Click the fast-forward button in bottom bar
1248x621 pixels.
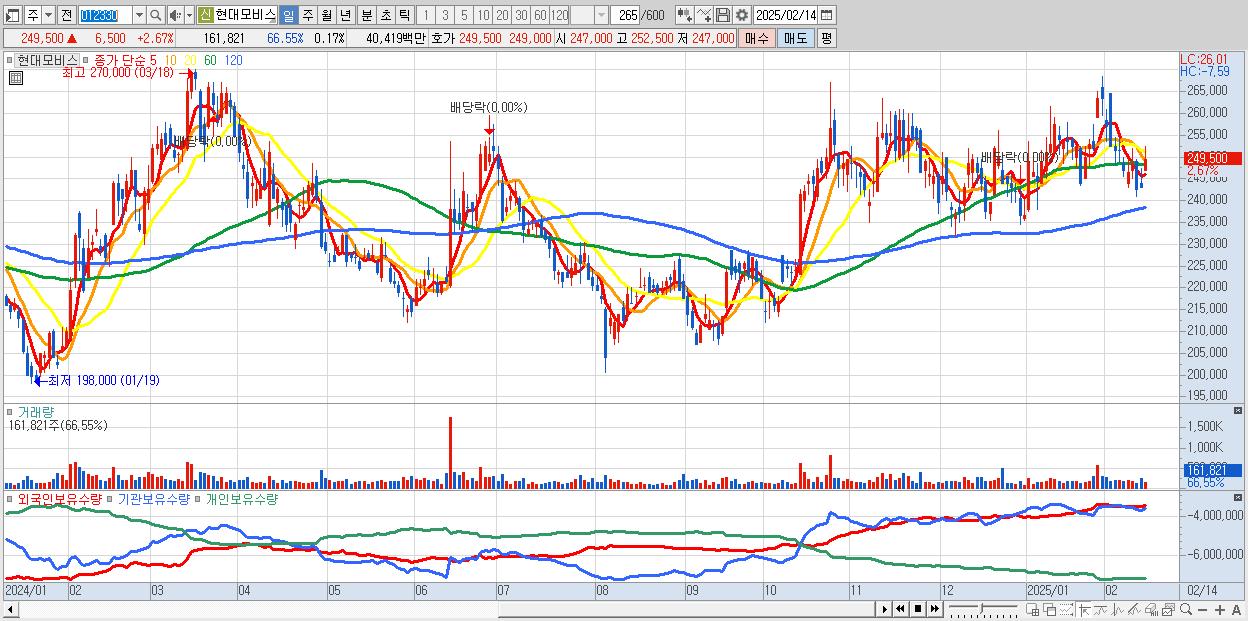(x=935, y=609)
